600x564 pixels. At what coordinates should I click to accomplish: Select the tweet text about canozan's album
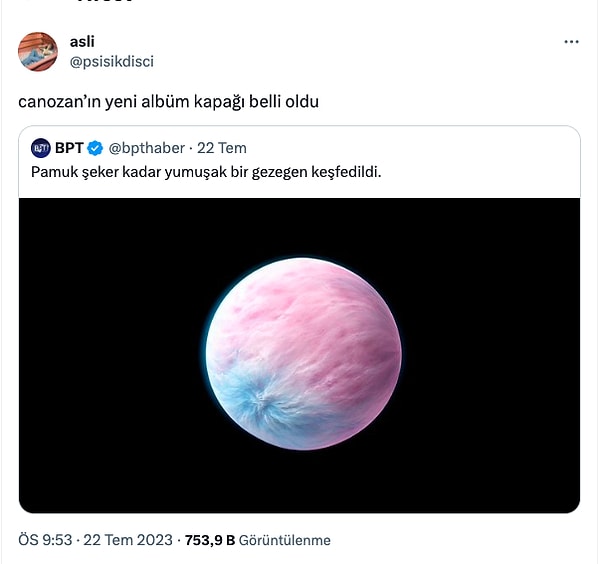pos(168,102)
